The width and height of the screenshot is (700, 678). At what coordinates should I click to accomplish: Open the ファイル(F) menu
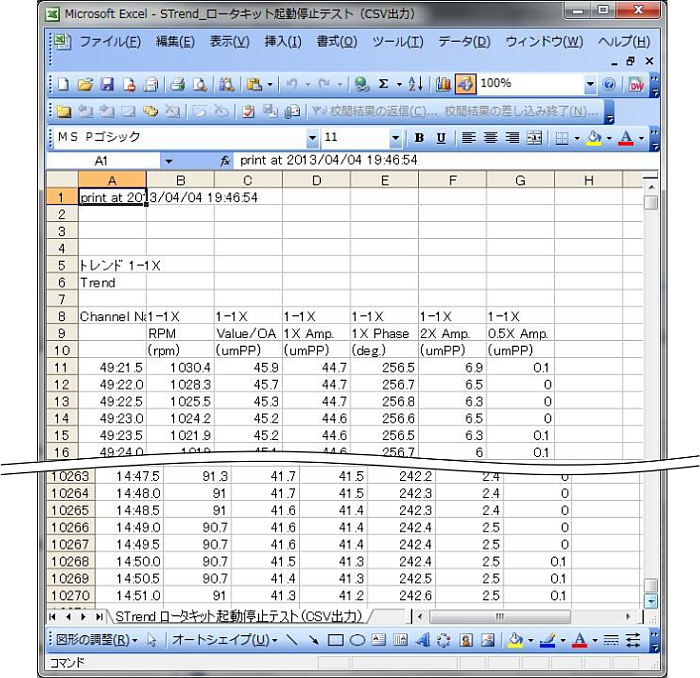click(x=110, y=42)
